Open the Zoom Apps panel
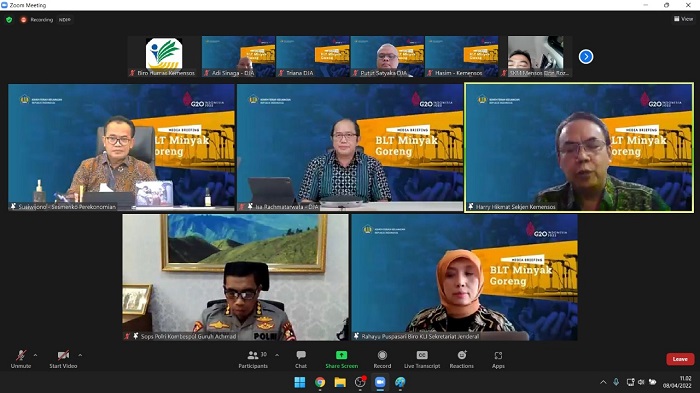700x393 pixels. (498, 359)
